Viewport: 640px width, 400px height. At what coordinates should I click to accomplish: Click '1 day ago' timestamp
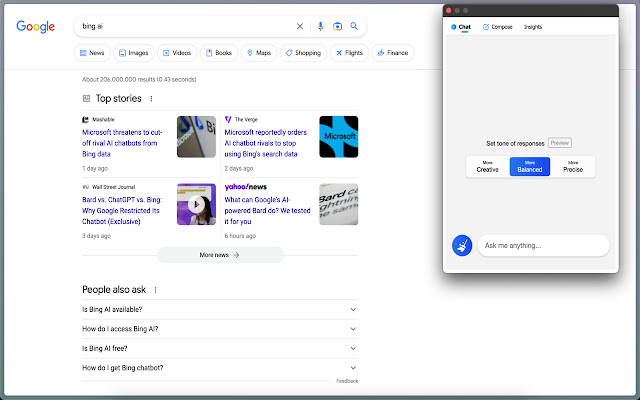click(95, 169)
